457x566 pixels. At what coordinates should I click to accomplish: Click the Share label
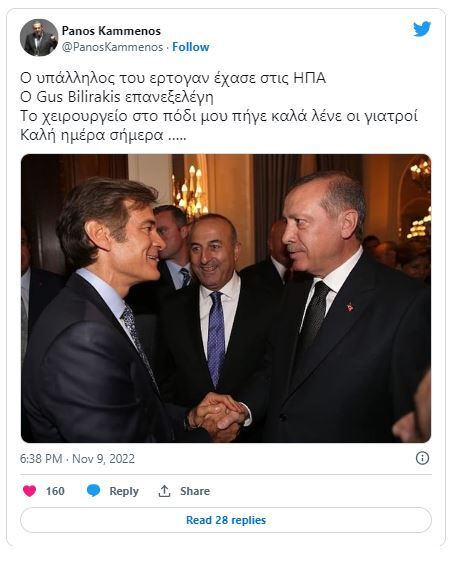(x=195, y=491)
